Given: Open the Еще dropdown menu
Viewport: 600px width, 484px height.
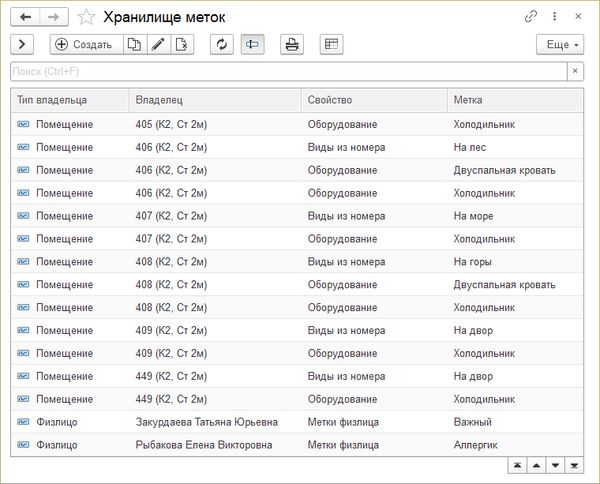Looking at the screenshot, I should tap(559, 44).
